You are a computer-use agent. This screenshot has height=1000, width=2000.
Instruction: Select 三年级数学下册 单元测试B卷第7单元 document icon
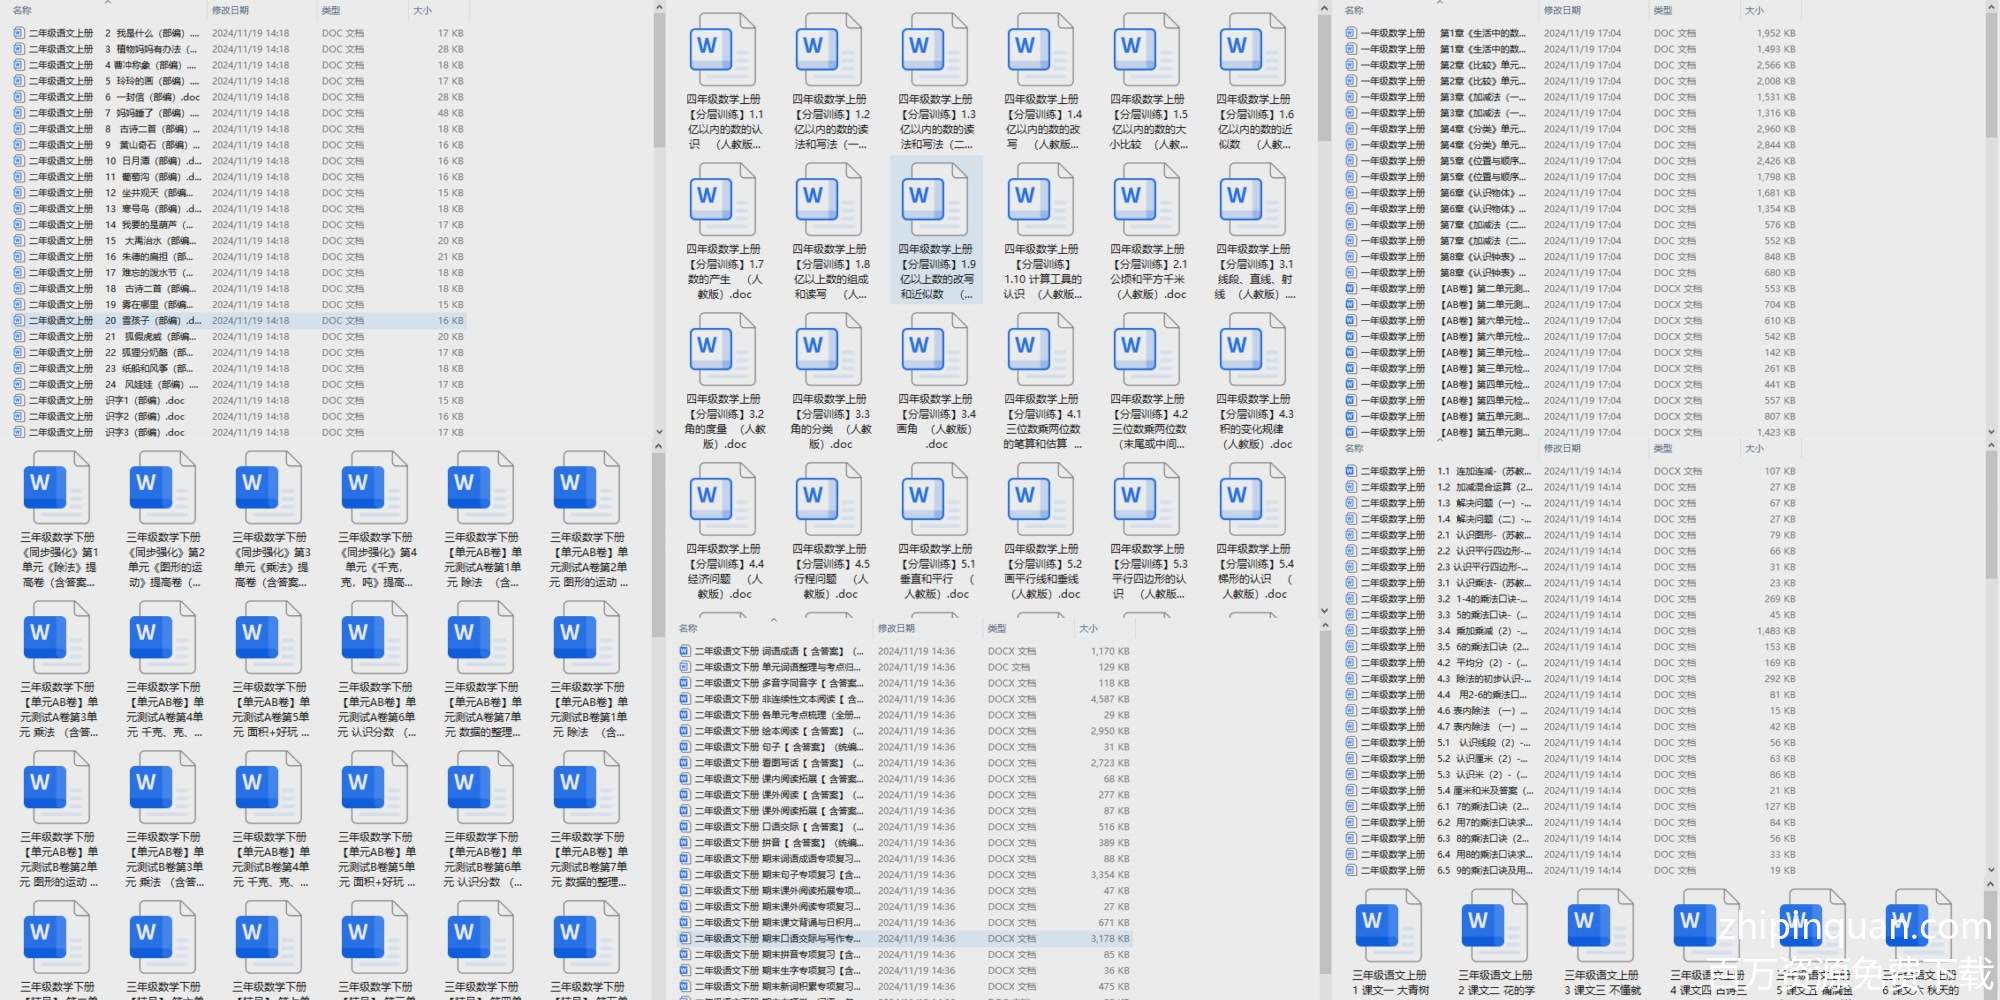point(586,788)
